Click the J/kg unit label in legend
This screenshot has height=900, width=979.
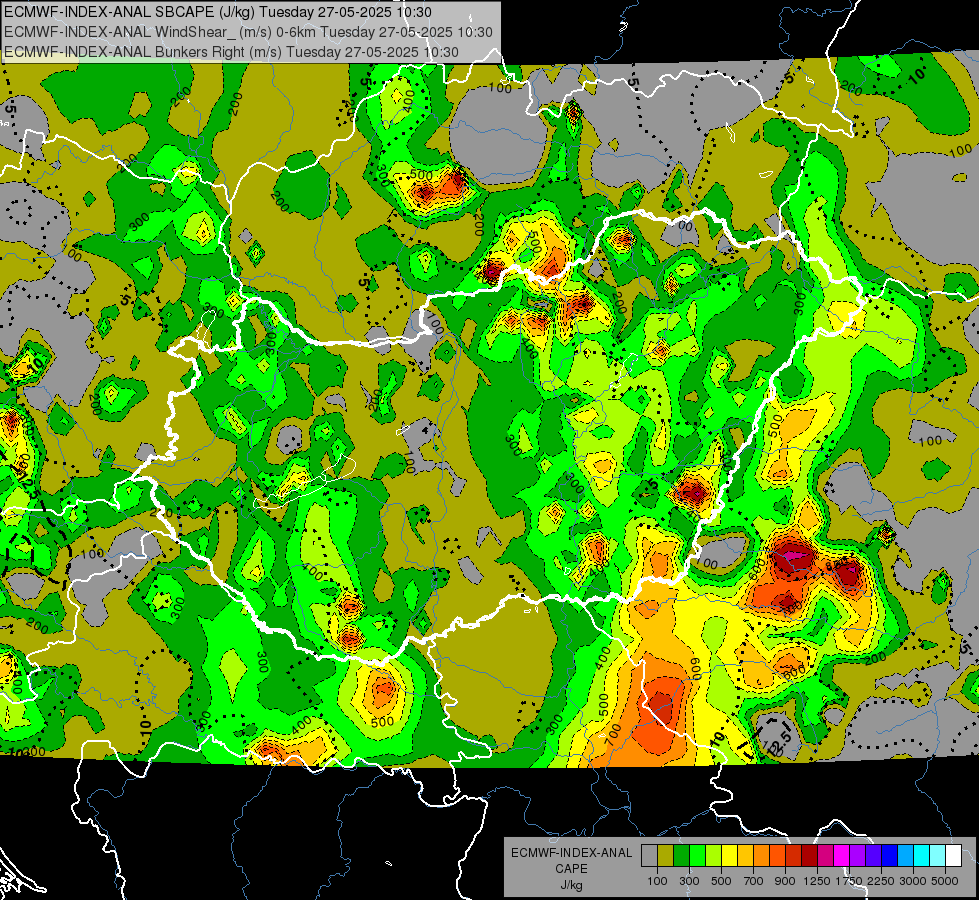[571, 885]
